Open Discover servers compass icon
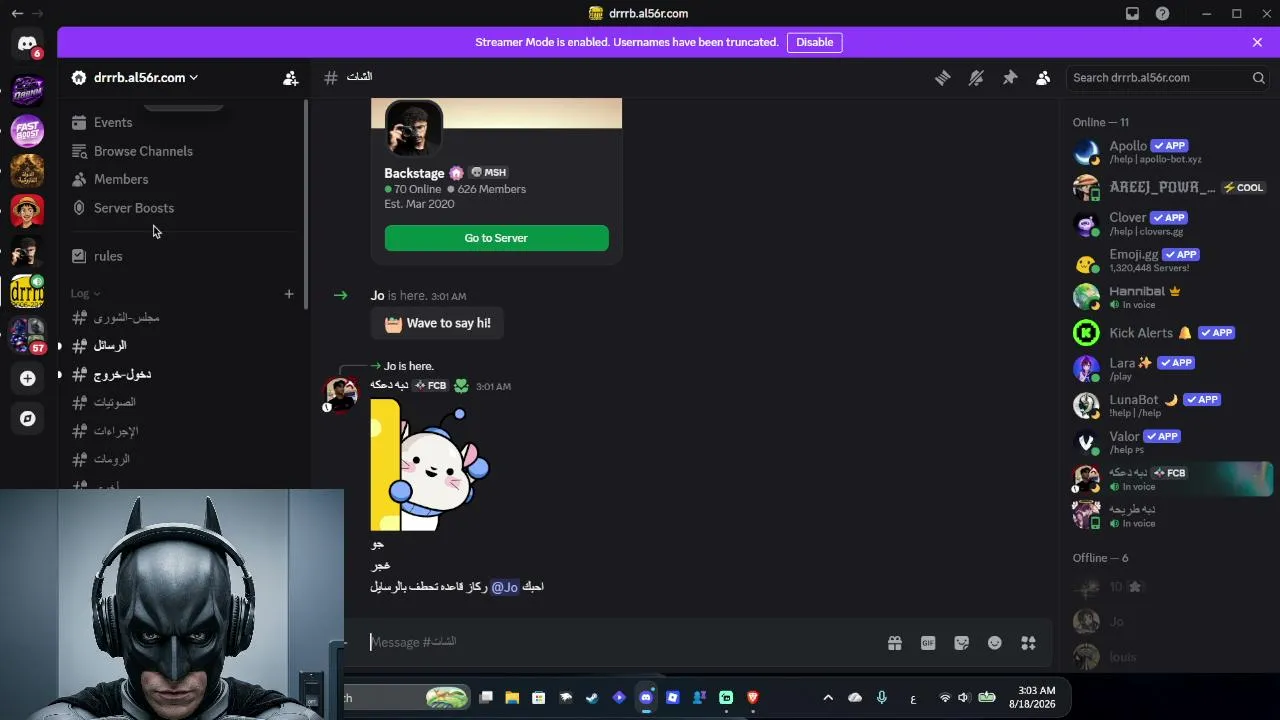 (x=27, y=419)
